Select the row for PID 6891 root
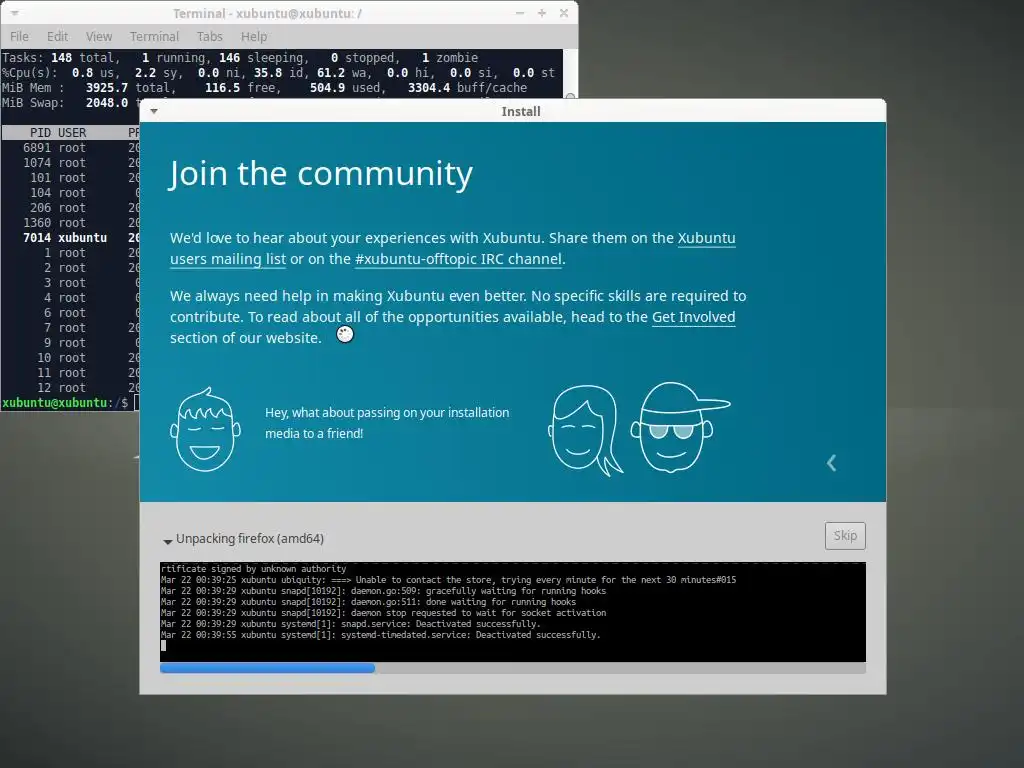This screenshot has width=1024, height=768. (71, 148)
